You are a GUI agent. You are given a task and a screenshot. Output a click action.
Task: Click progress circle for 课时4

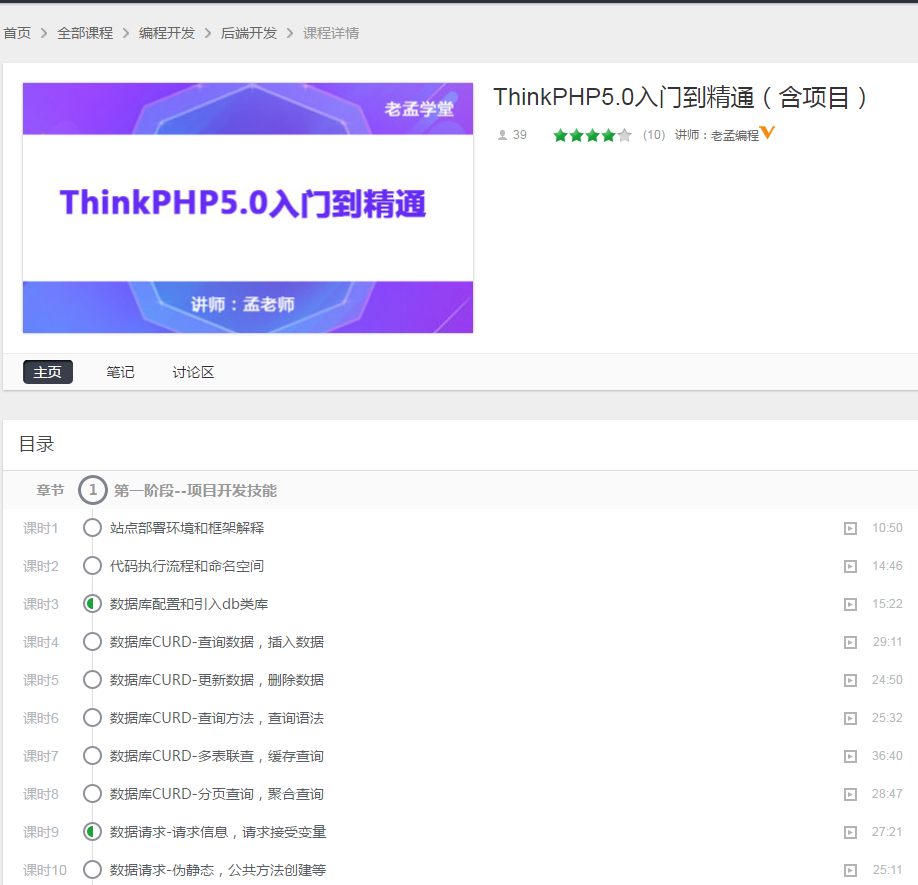[x=92, y=642]
